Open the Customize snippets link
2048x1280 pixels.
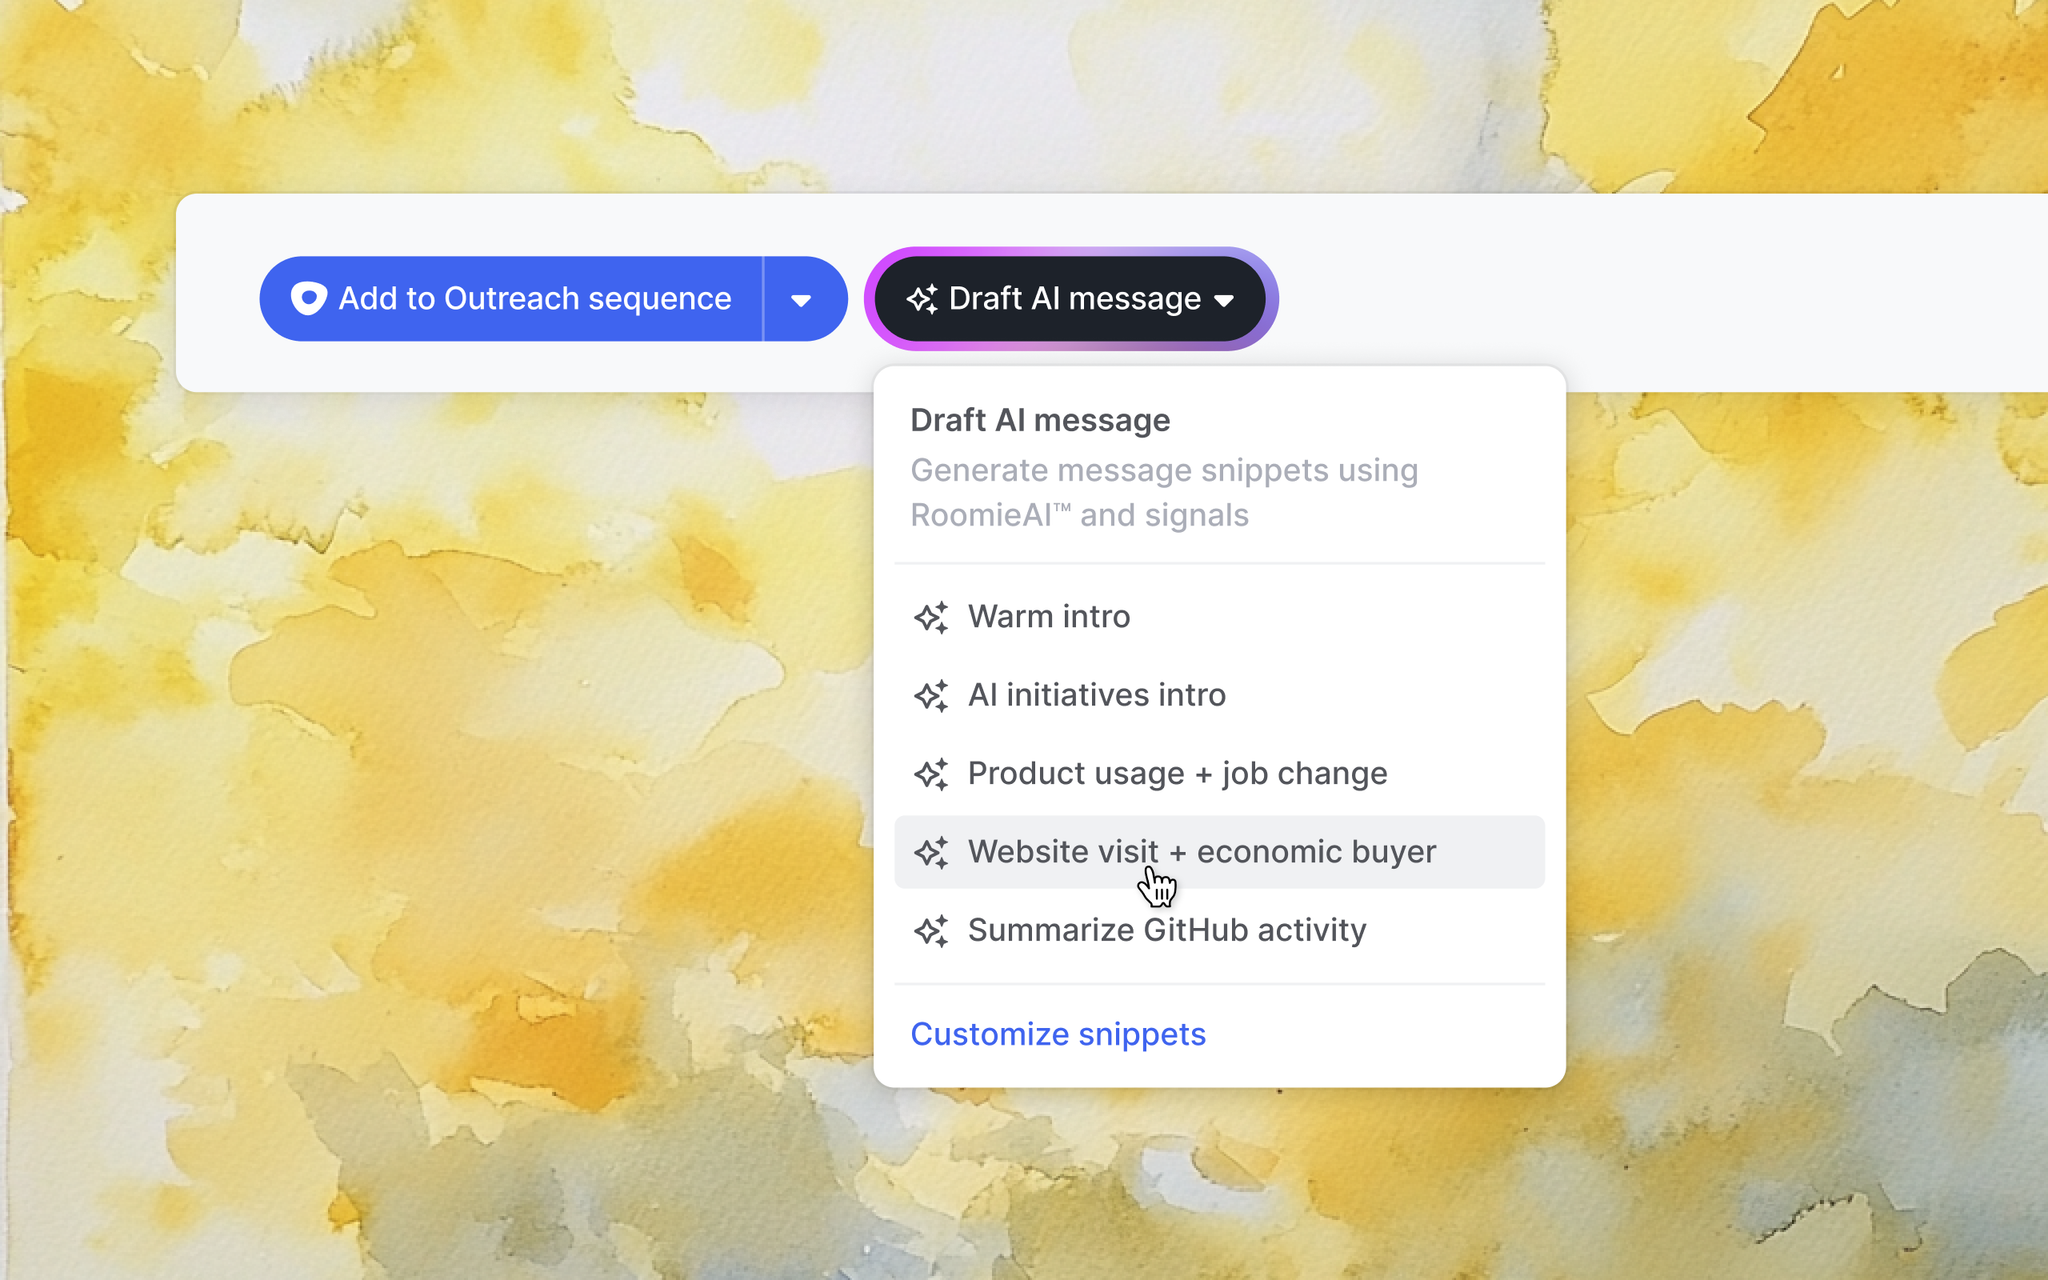coord(1058,1034)
